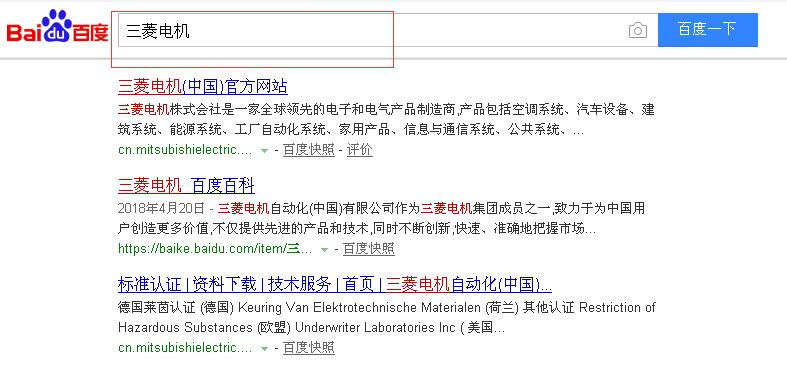This screenshot has width=787, height=367.
Task: Expand the dropdown arrow beside baike.baidu.com URL
Action: [x=324, y=249]
